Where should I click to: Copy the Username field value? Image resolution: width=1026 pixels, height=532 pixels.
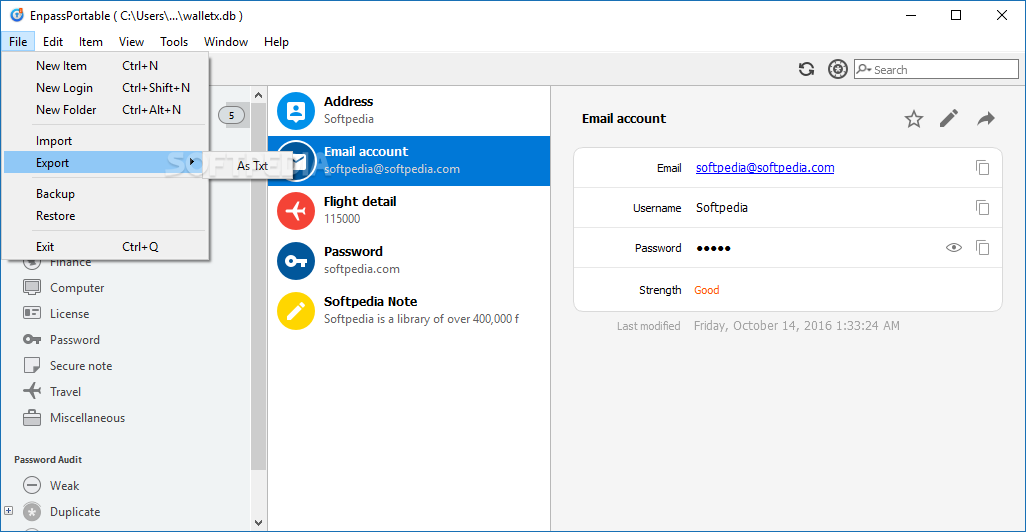(x=982, y=207)
